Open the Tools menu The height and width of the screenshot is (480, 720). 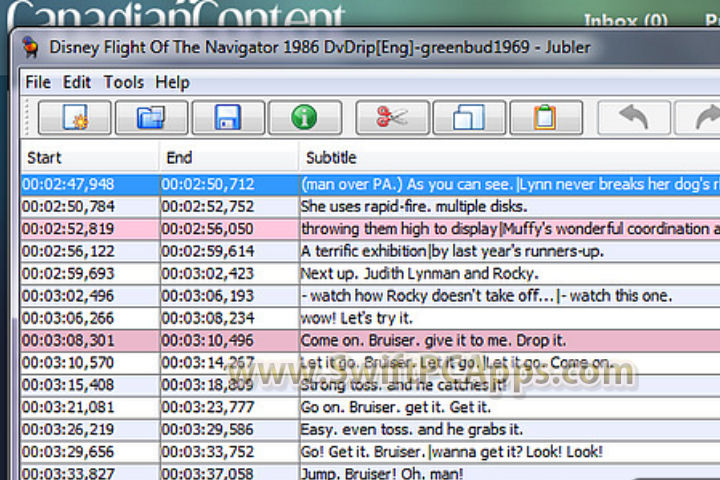tap(124, 82)
